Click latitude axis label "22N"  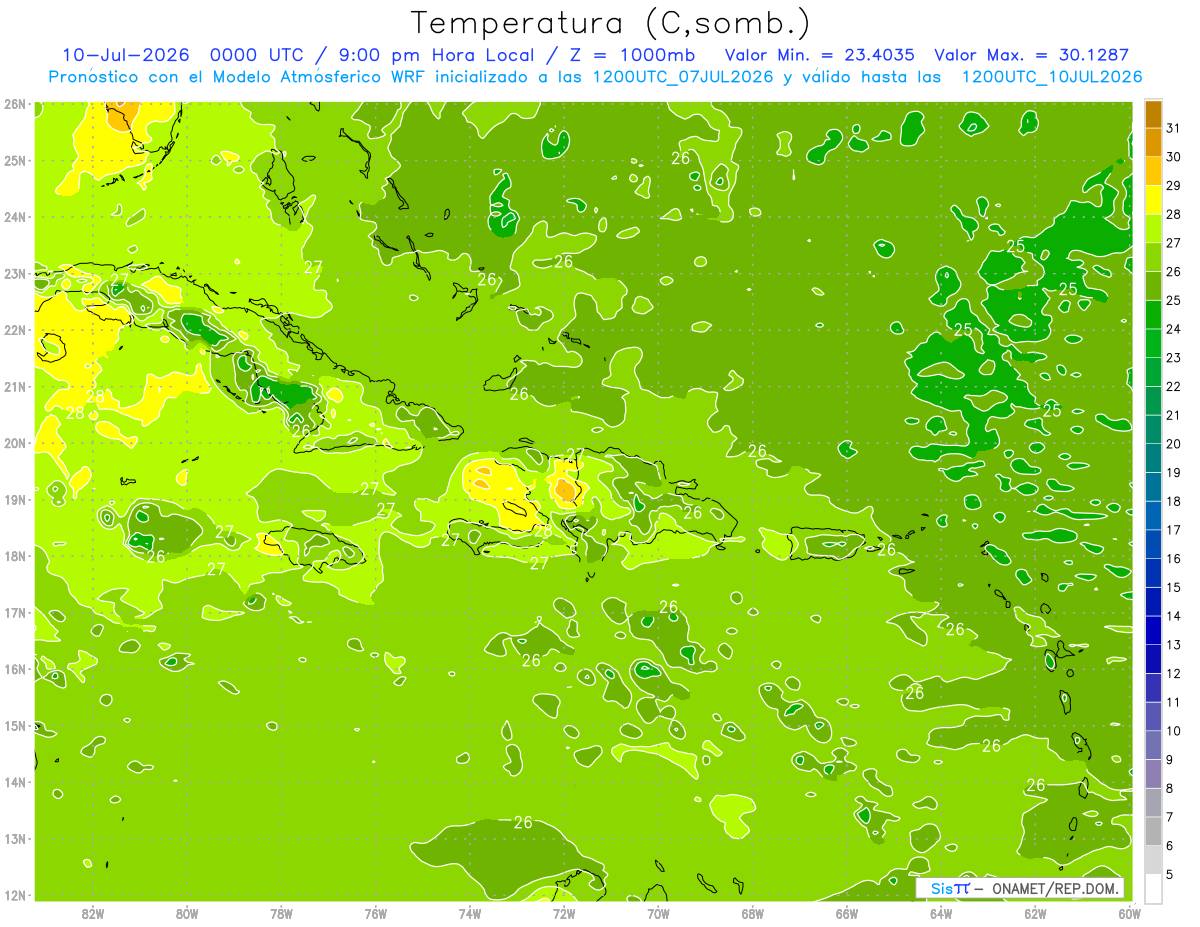[15, 330]
